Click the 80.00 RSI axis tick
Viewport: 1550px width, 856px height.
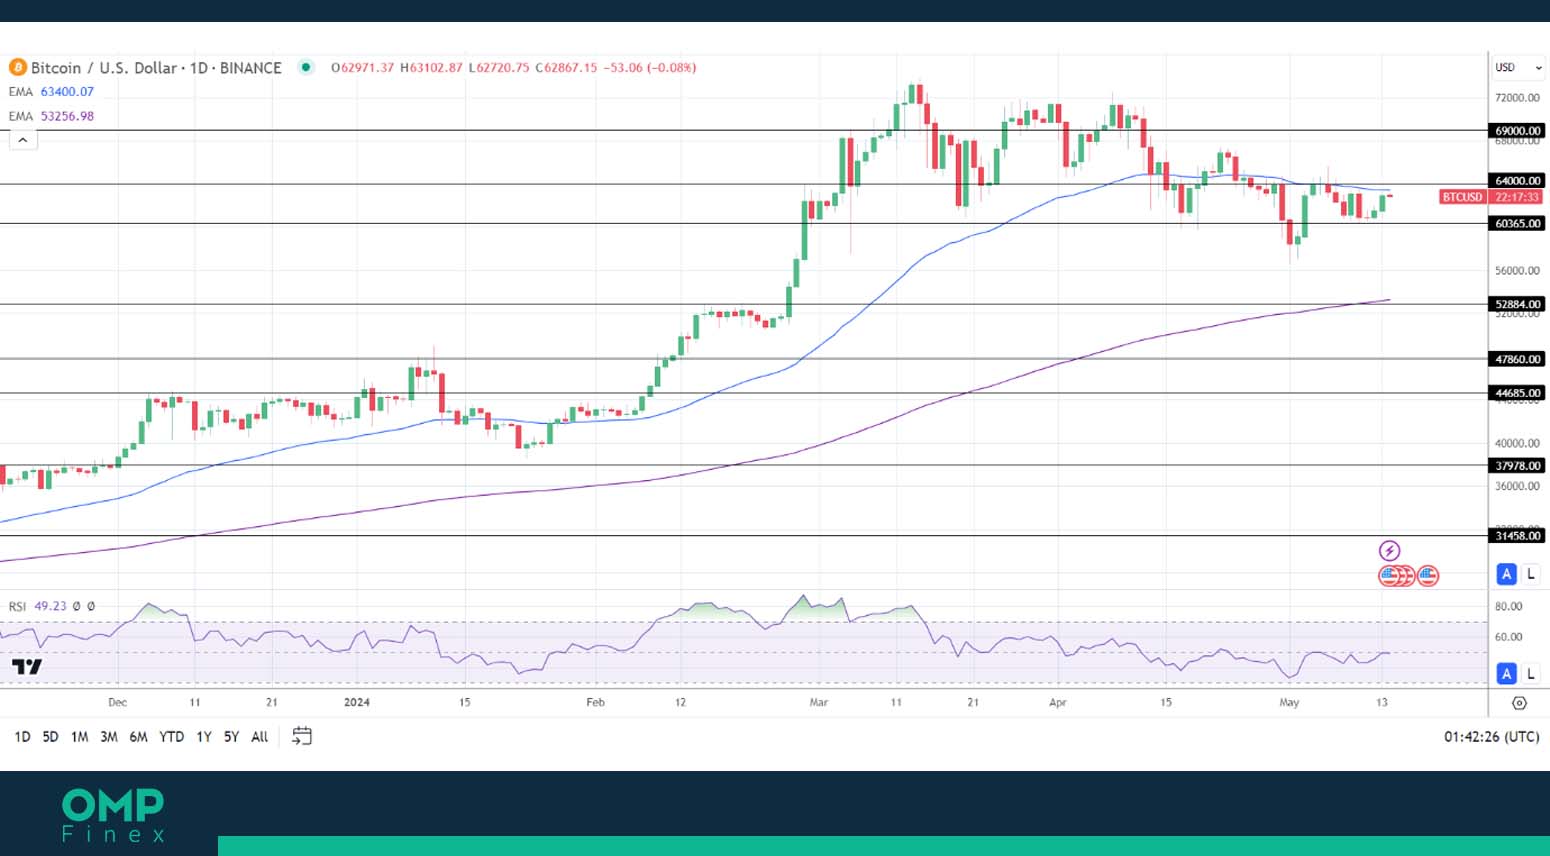point(1508,607)
